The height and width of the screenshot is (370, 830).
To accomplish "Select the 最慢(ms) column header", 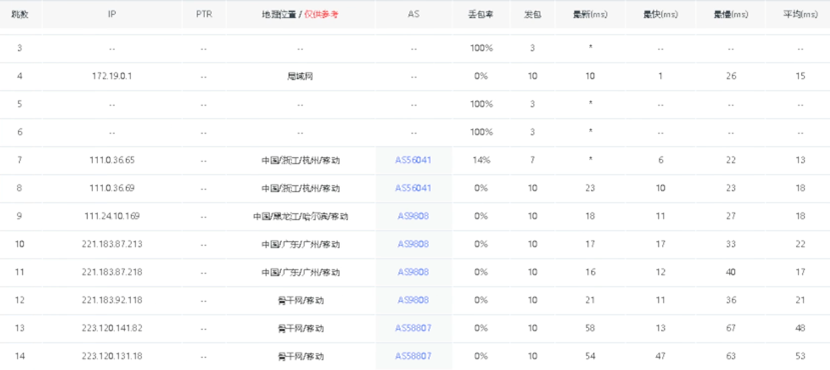I will coord(731,15).
